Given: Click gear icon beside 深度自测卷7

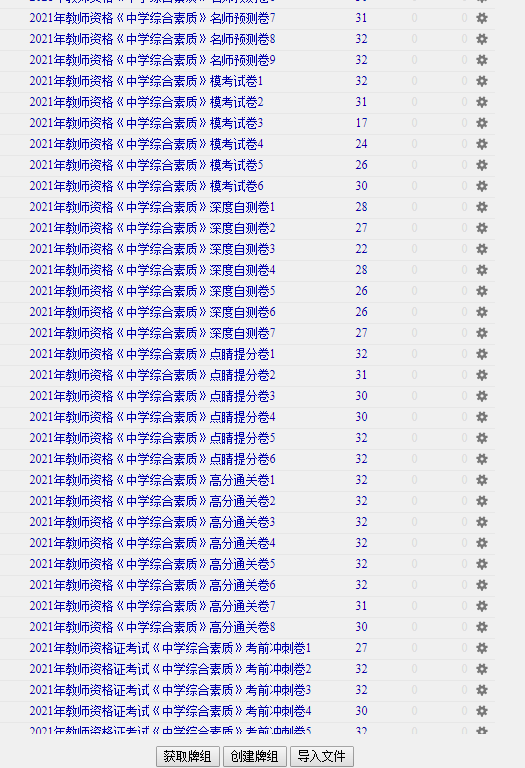Looking at the screenshot, I should 482,333.
